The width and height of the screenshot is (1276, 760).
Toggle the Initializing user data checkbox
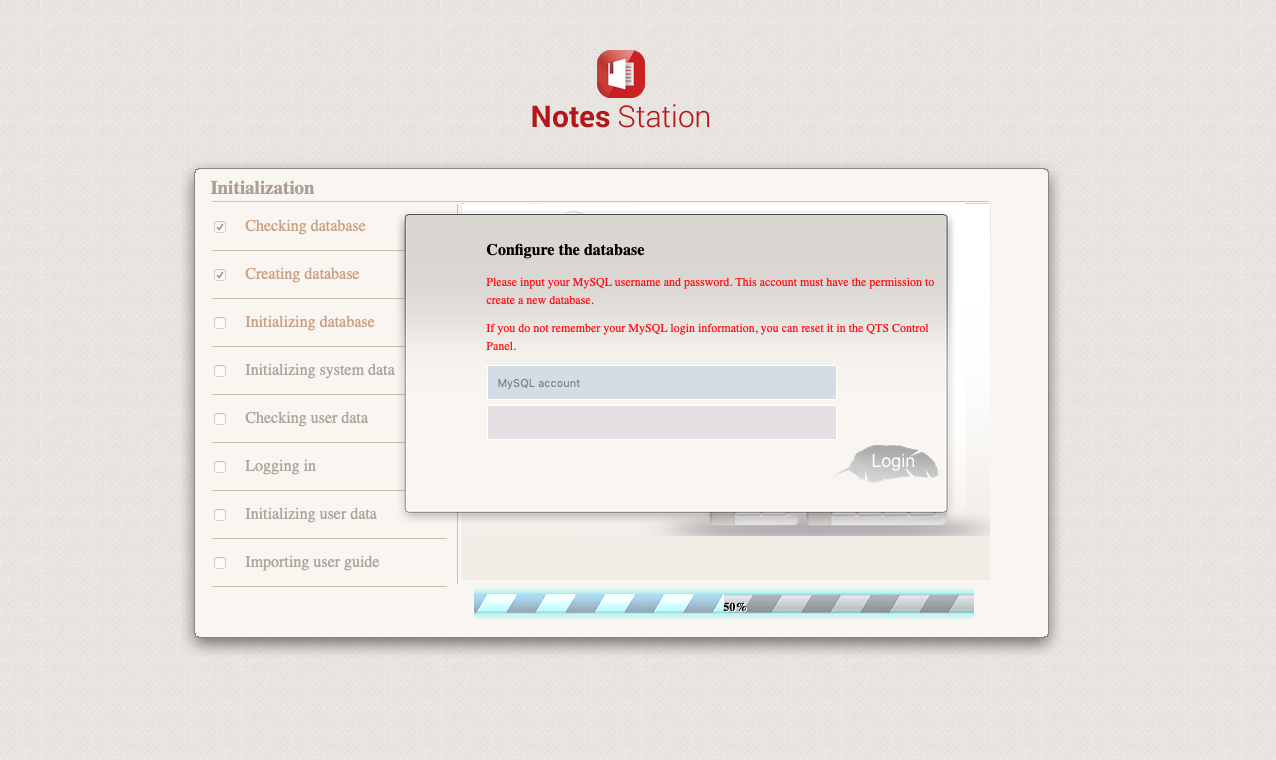(220, 515)
